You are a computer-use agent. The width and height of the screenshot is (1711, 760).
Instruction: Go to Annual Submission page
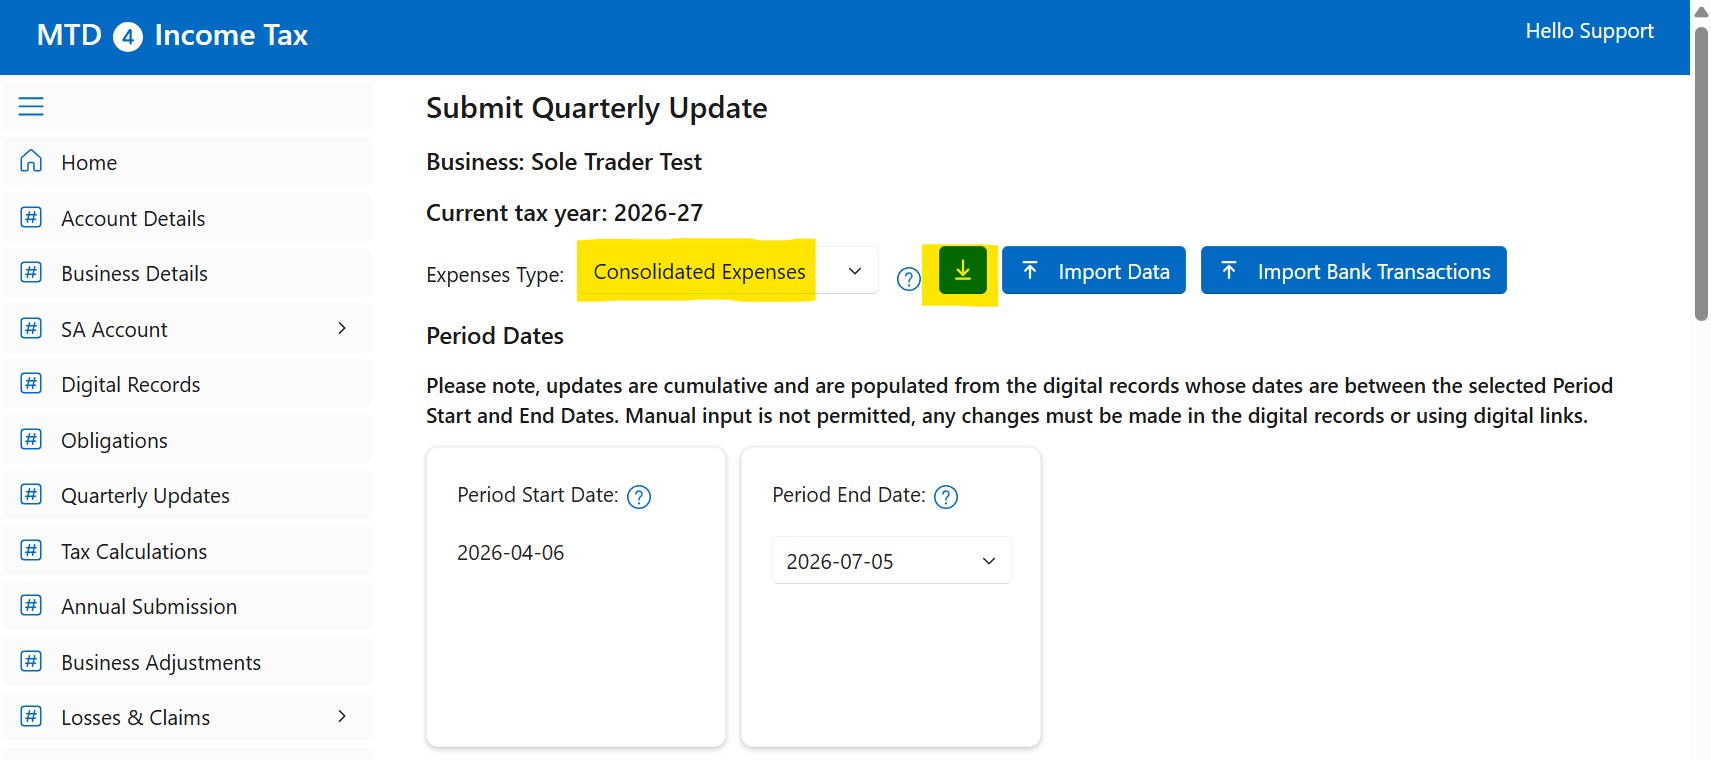[187, 606]
